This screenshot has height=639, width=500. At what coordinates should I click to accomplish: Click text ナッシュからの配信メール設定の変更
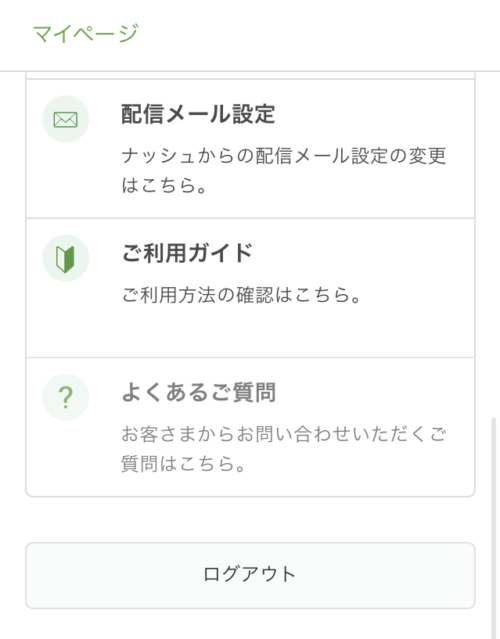(x=284, y=156)
